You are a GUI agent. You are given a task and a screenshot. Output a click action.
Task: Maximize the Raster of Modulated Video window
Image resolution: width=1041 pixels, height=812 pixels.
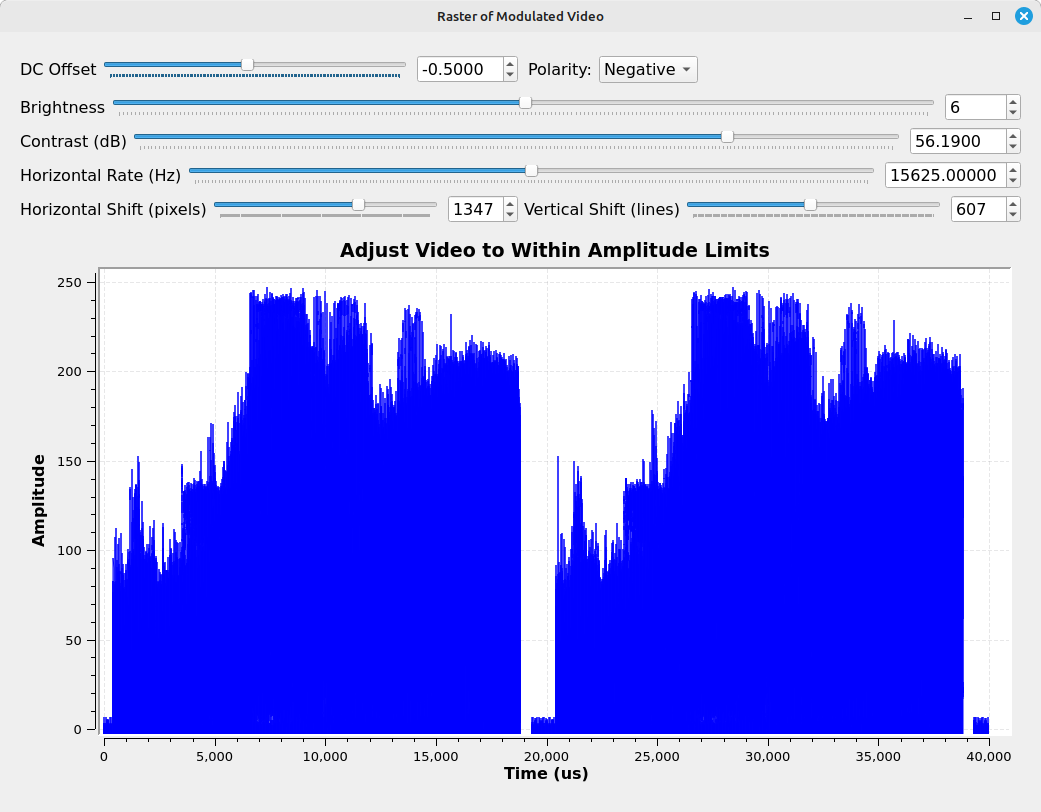coord(996,16)
